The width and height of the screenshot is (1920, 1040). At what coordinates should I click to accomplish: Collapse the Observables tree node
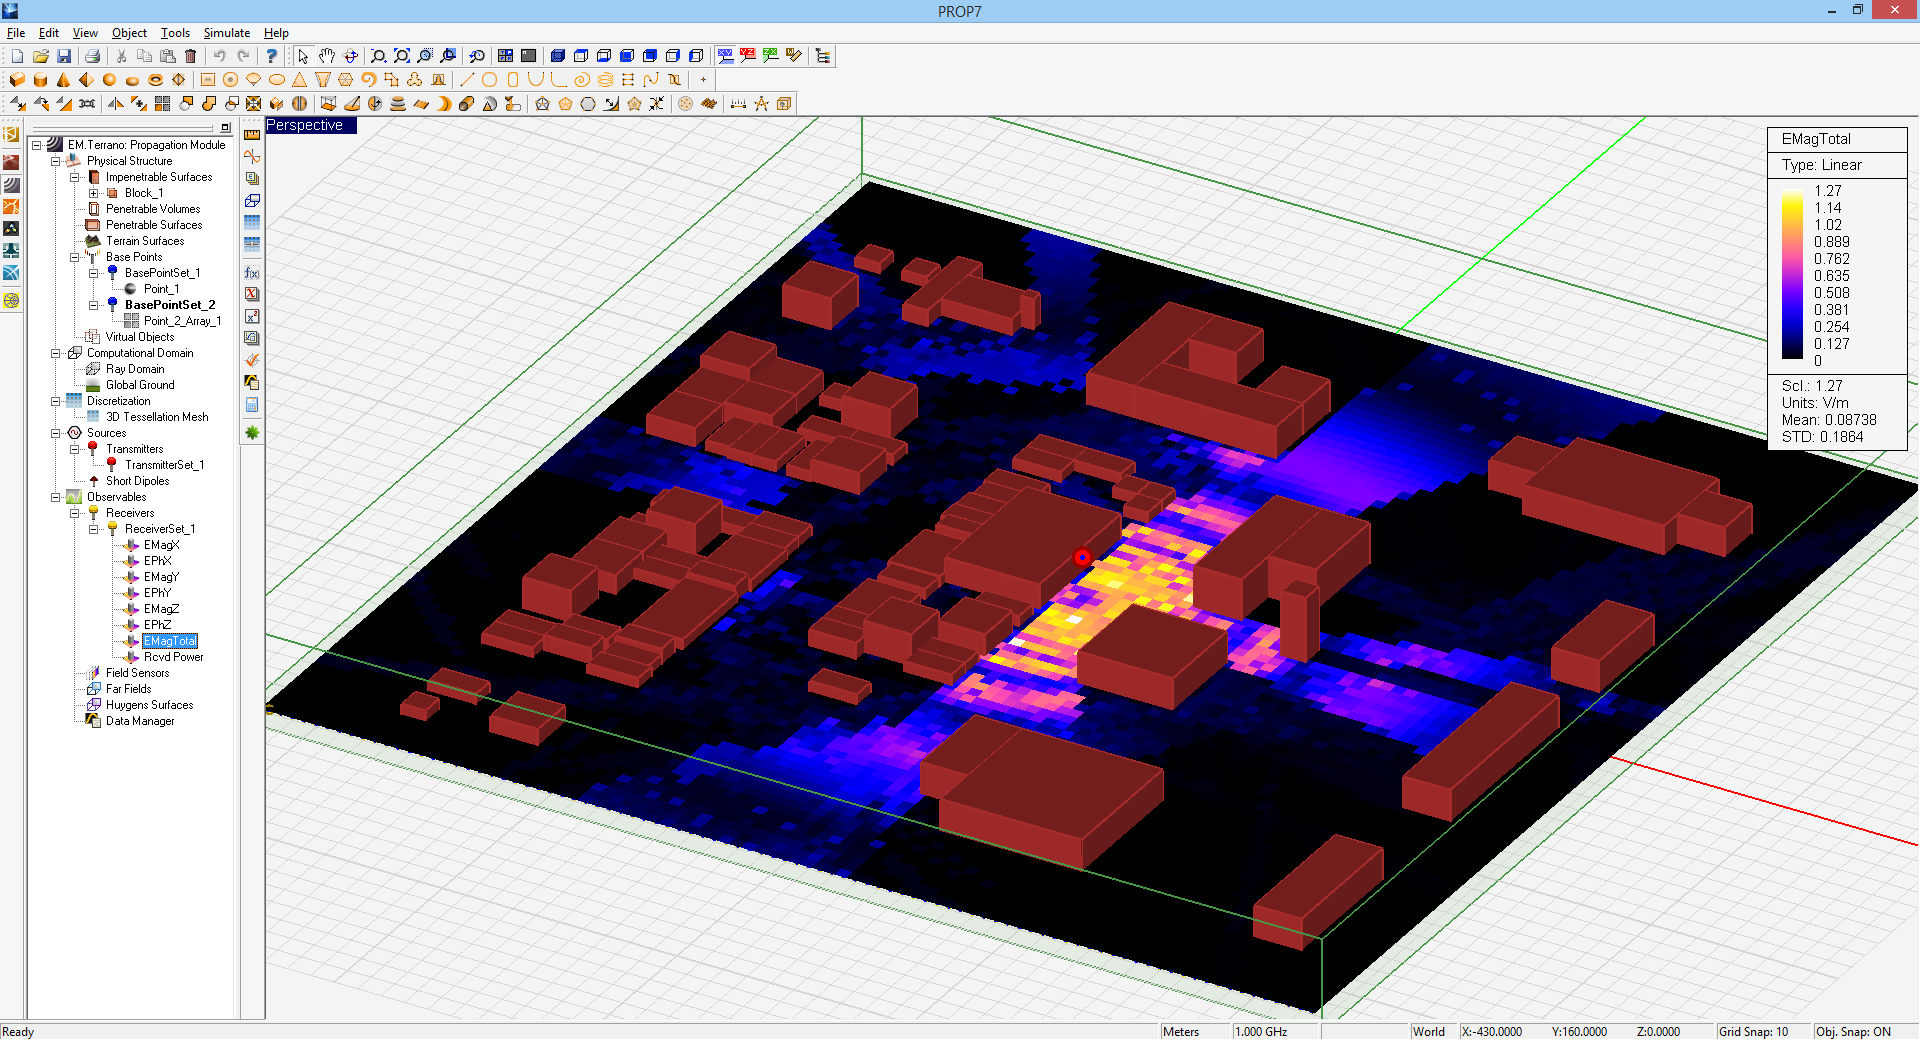tap(56, 497)
